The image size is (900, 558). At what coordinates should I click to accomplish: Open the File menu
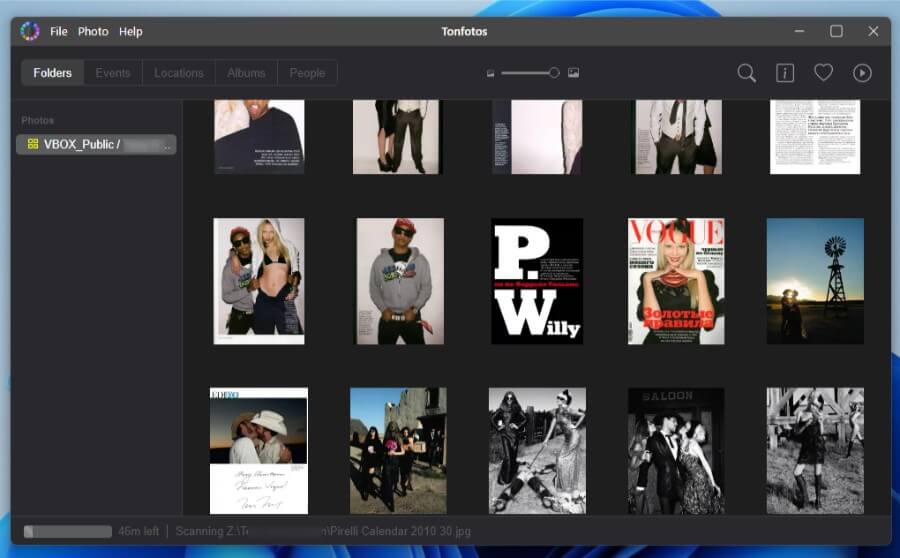click(x=59, y=31)
